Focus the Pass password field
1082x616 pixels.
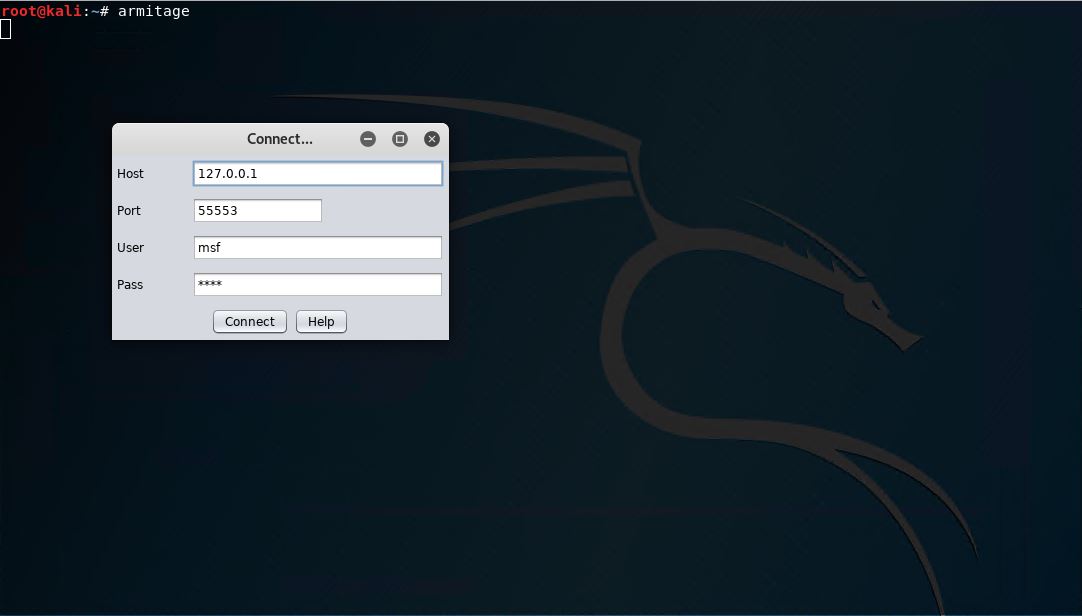317,284
